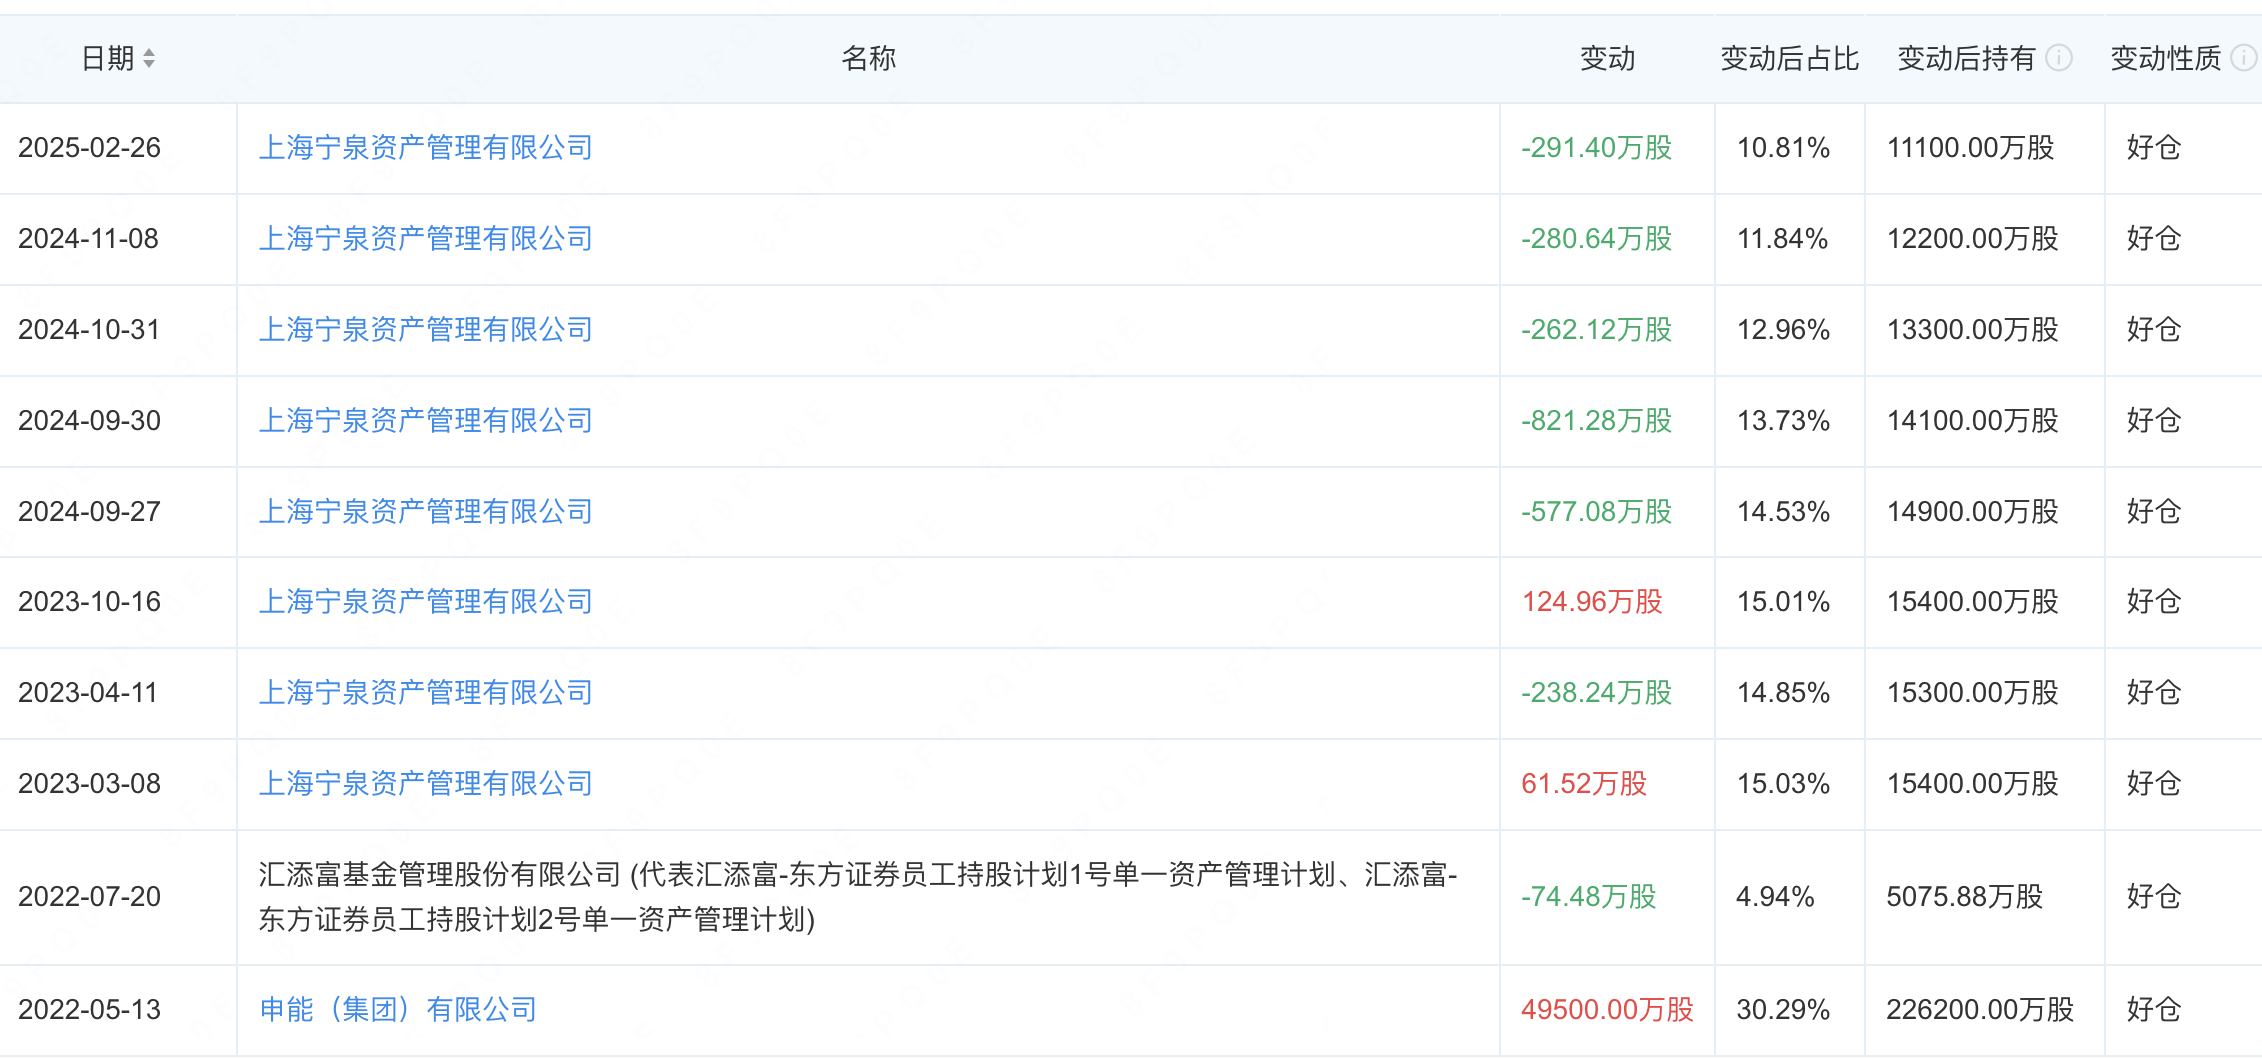Select date cell 2023-04-11
The height and width of the screenshot is (1059, 2262).
89,693
